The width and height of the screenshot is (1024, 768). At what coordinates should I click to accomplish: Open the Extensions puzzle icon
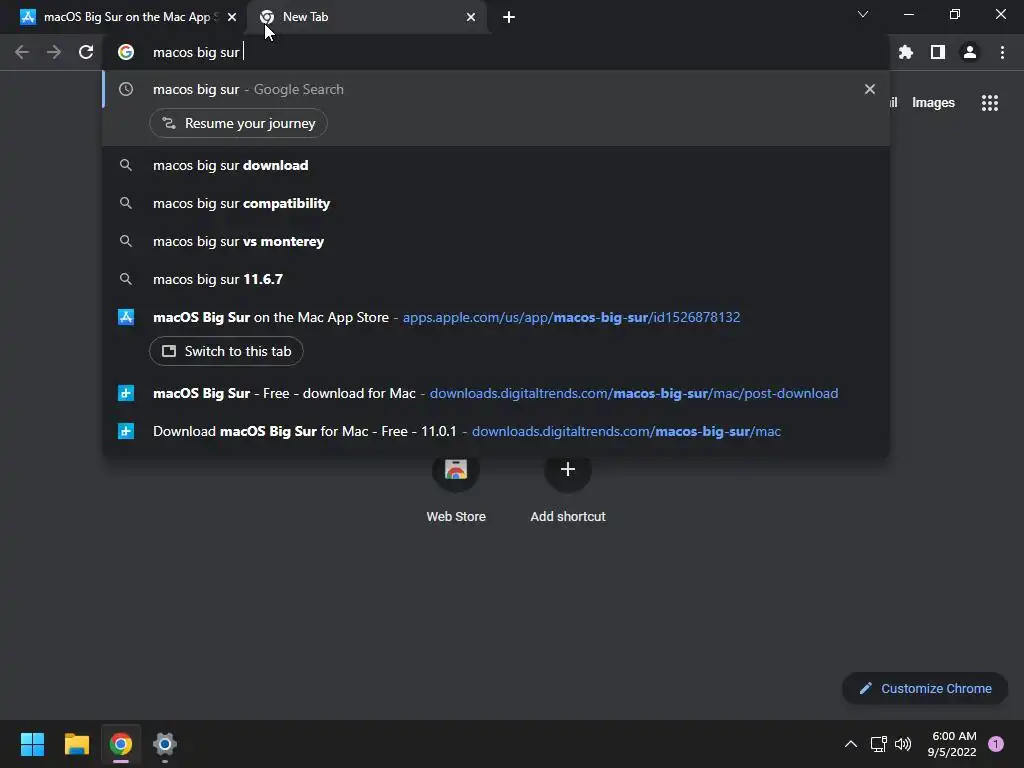[x=905, y=52]
